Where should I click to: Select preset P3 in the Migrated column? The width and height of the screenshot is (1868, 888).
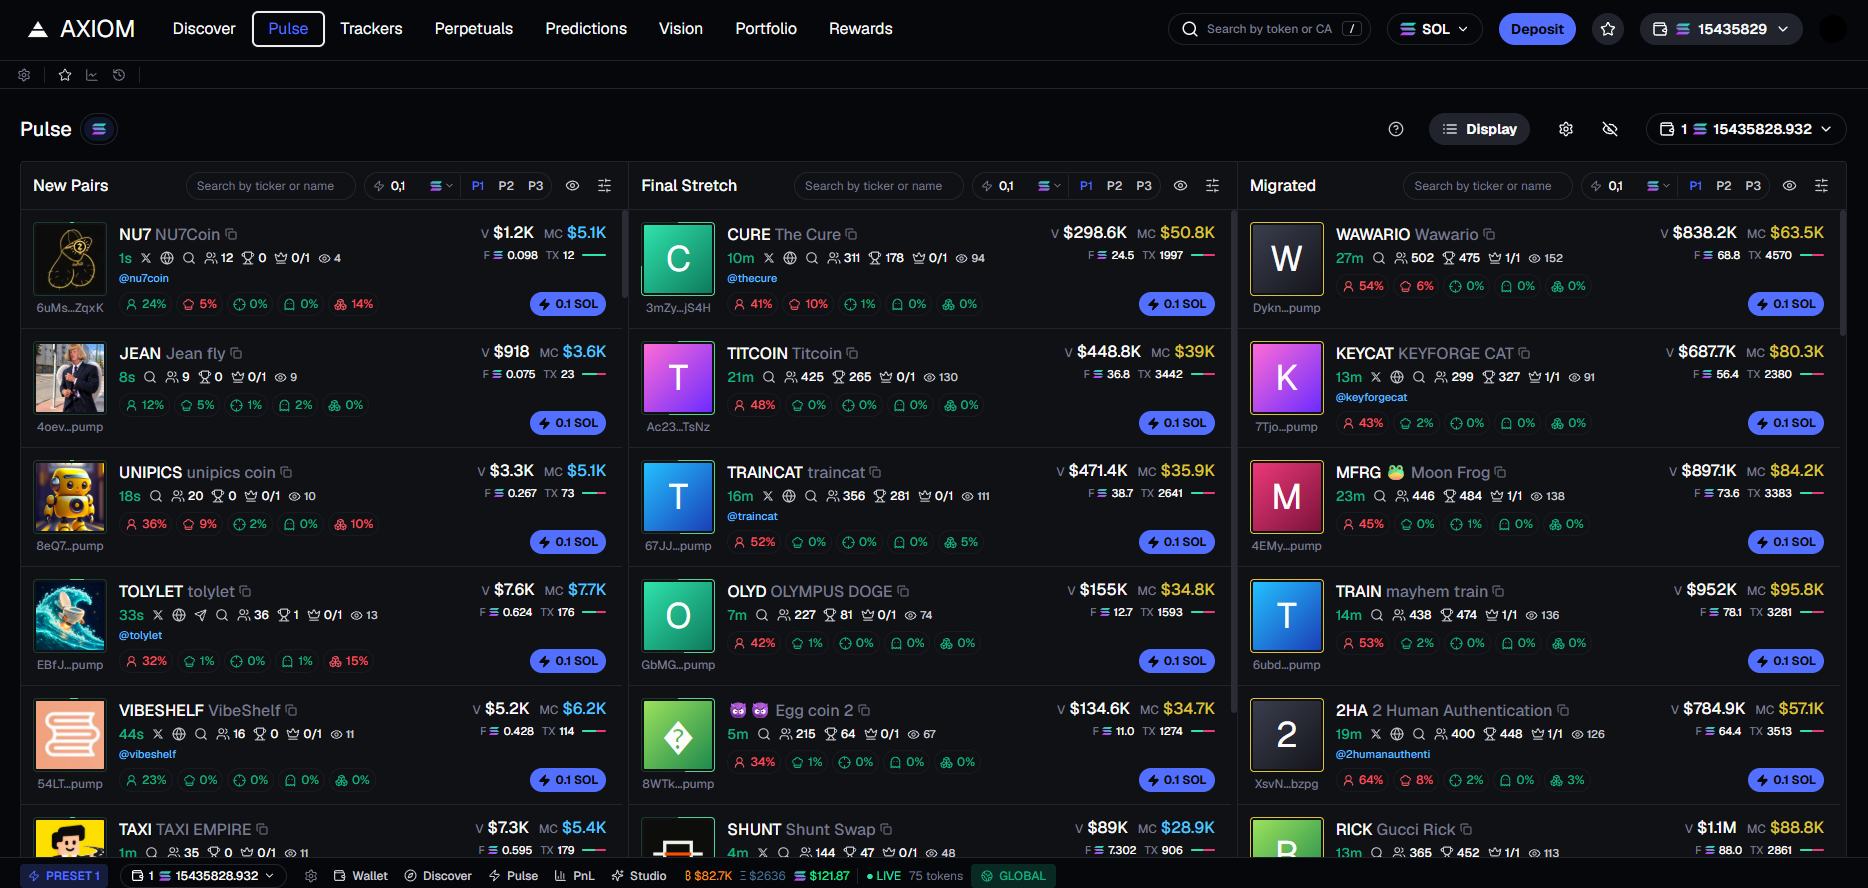(x=1753, y=186)
